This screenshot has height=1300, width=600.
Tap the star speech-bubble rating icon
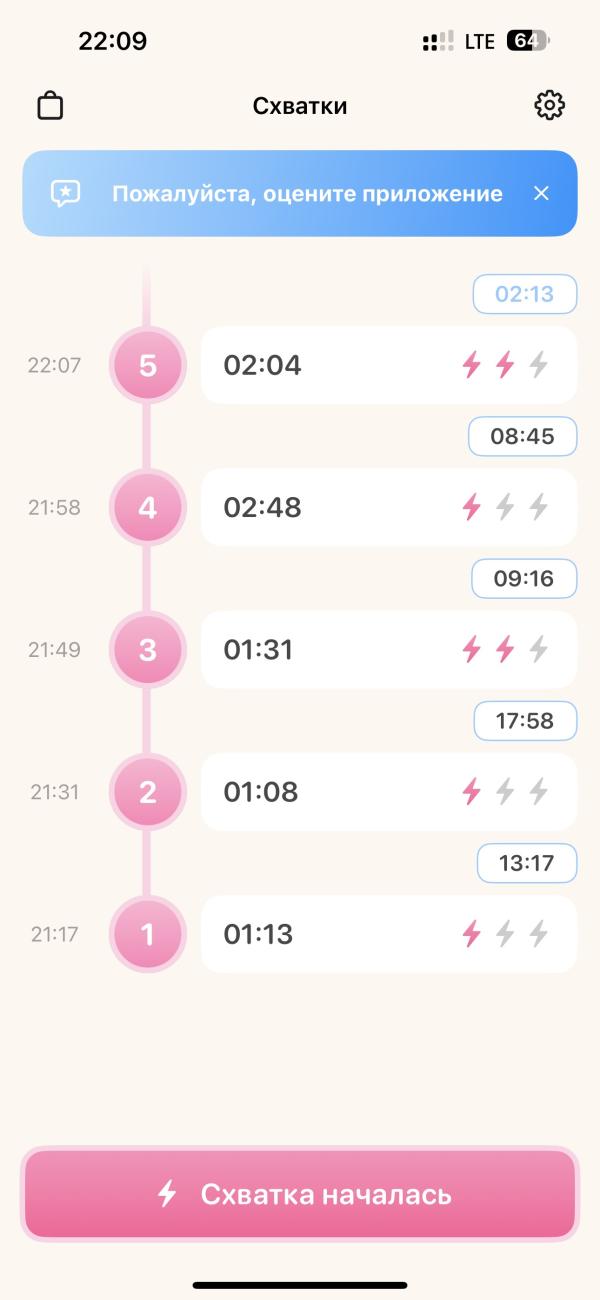click(x=66, y=193)
